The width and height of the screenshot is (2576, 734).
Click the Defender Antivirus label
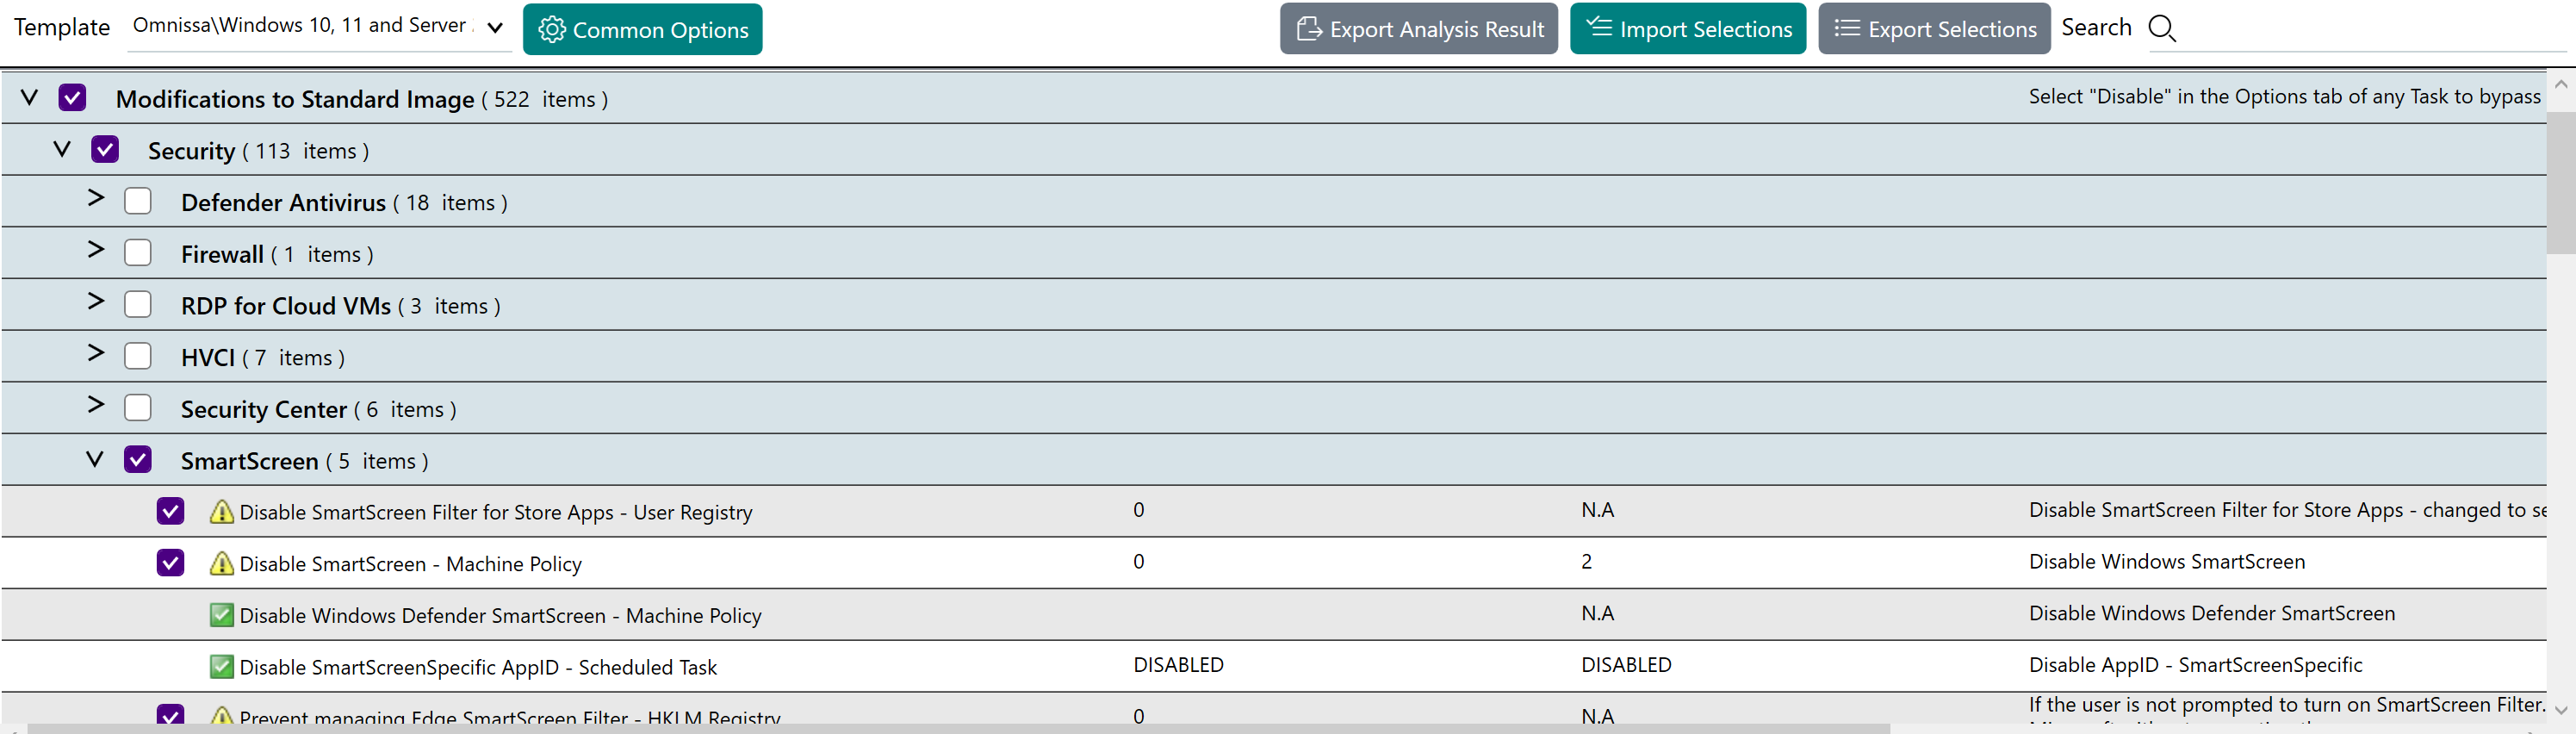tap(283, 202)
